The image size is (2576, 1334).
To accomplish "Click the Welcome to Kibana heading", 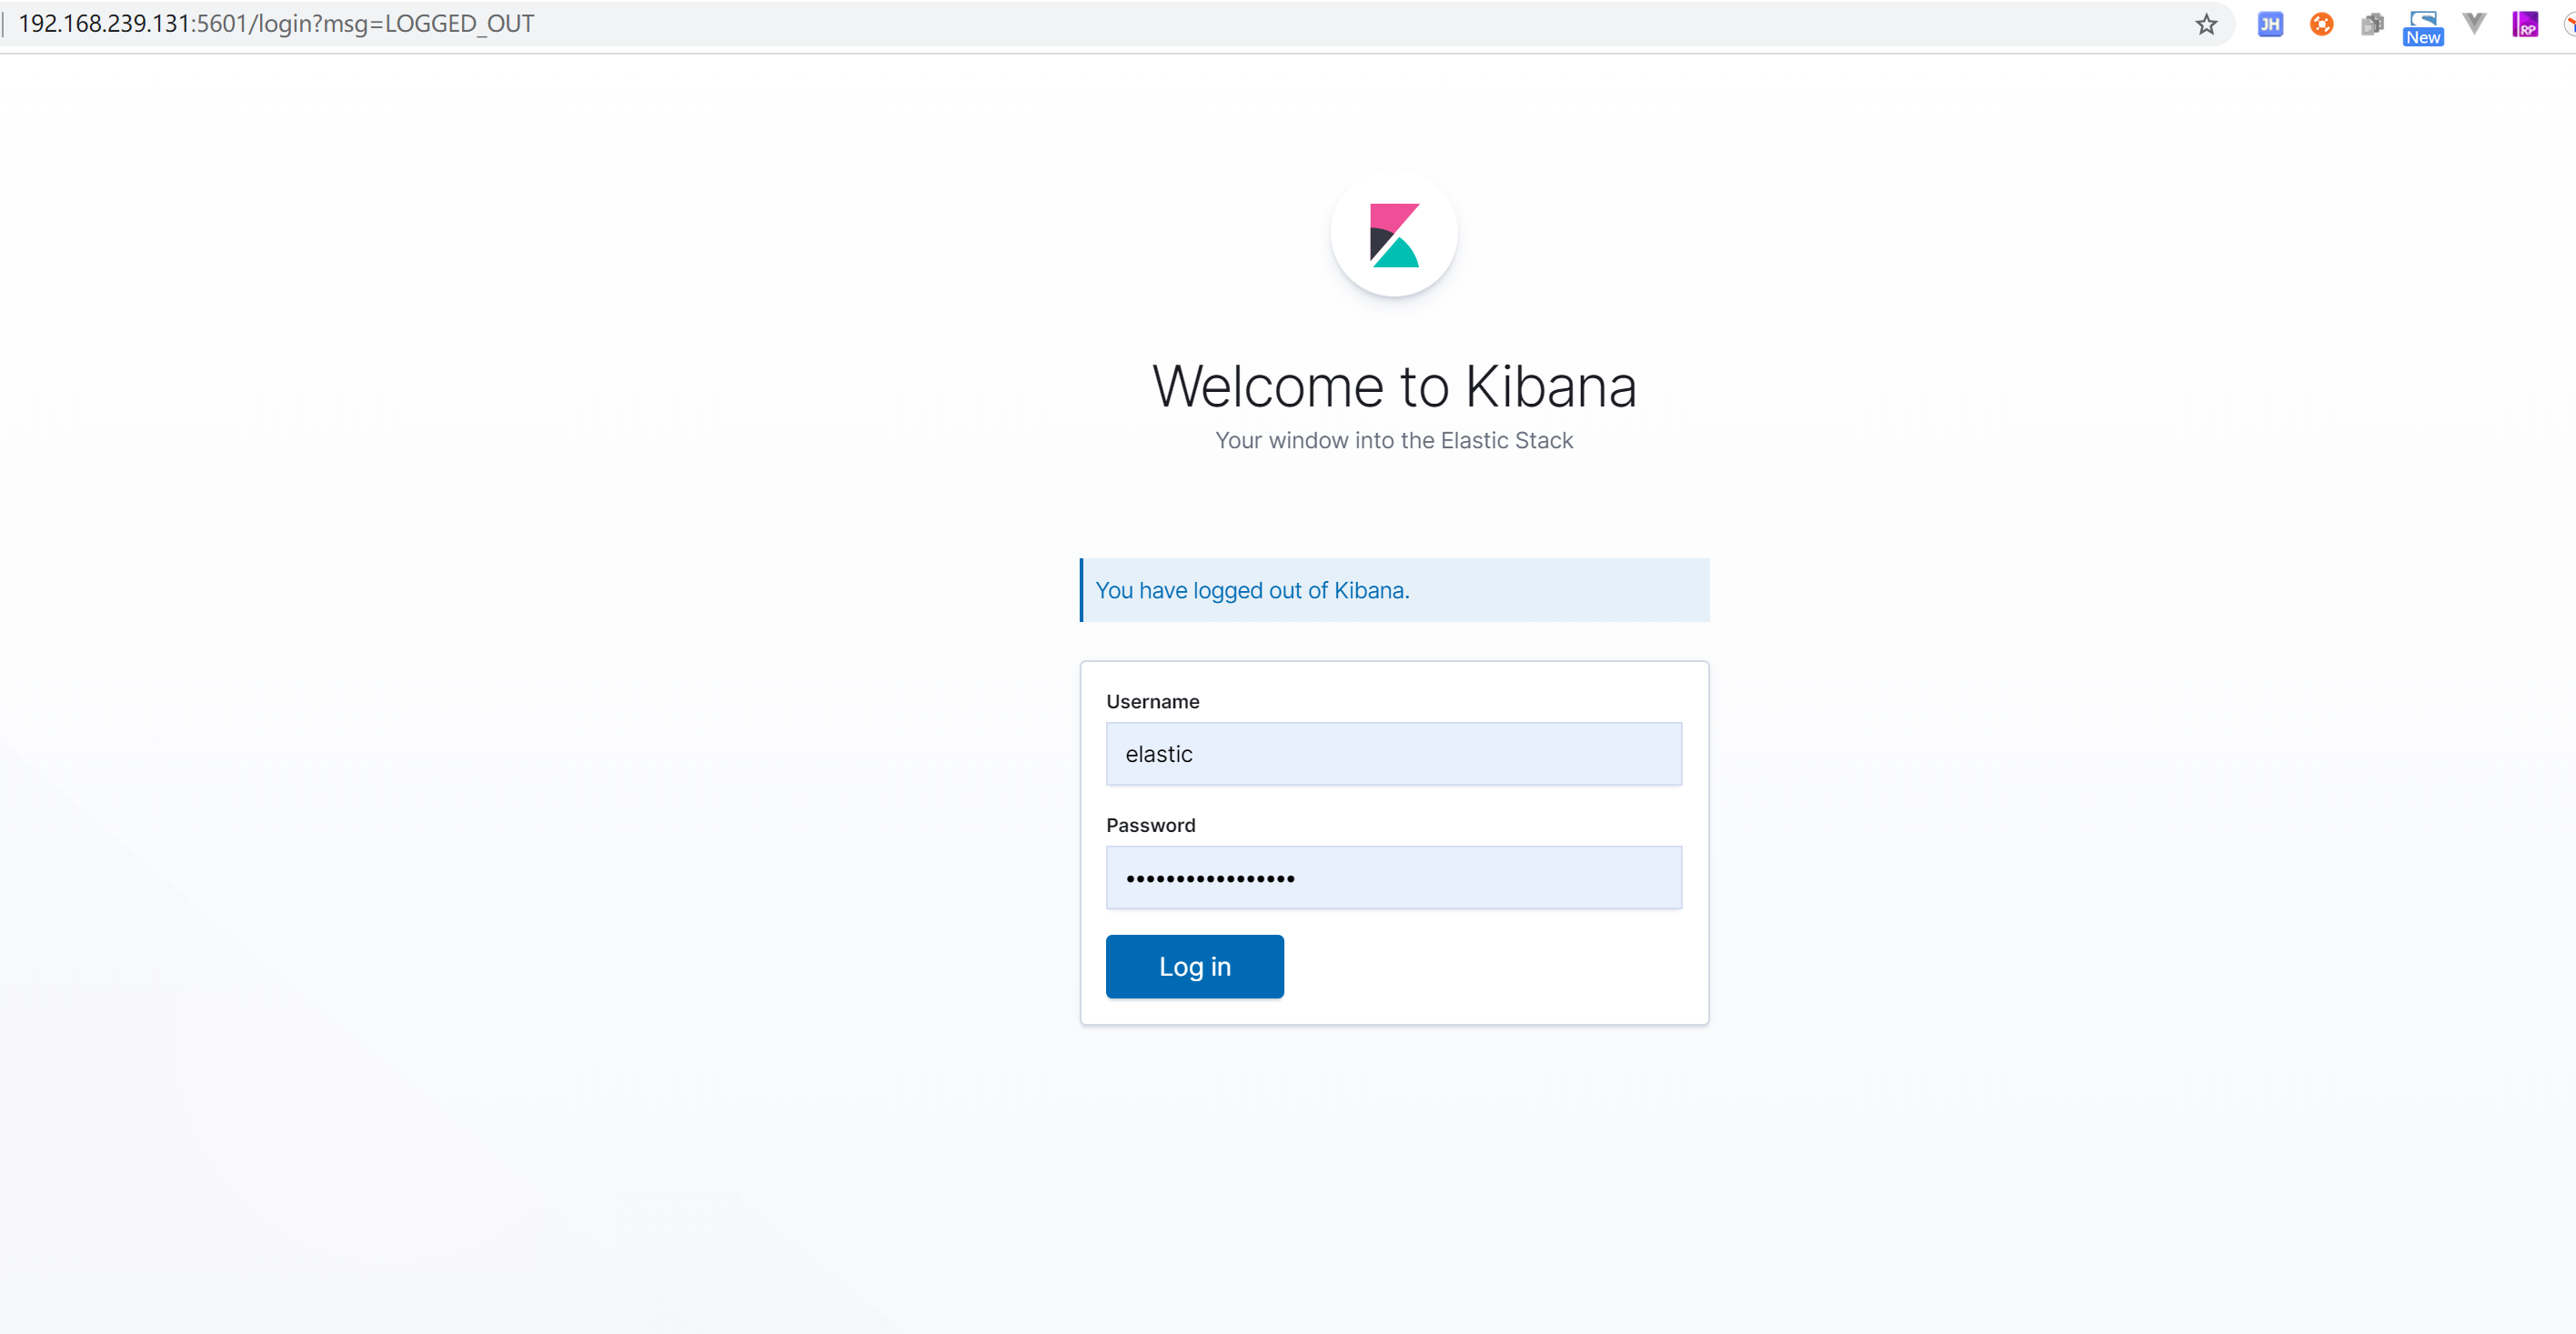I will click(1394, 386).
